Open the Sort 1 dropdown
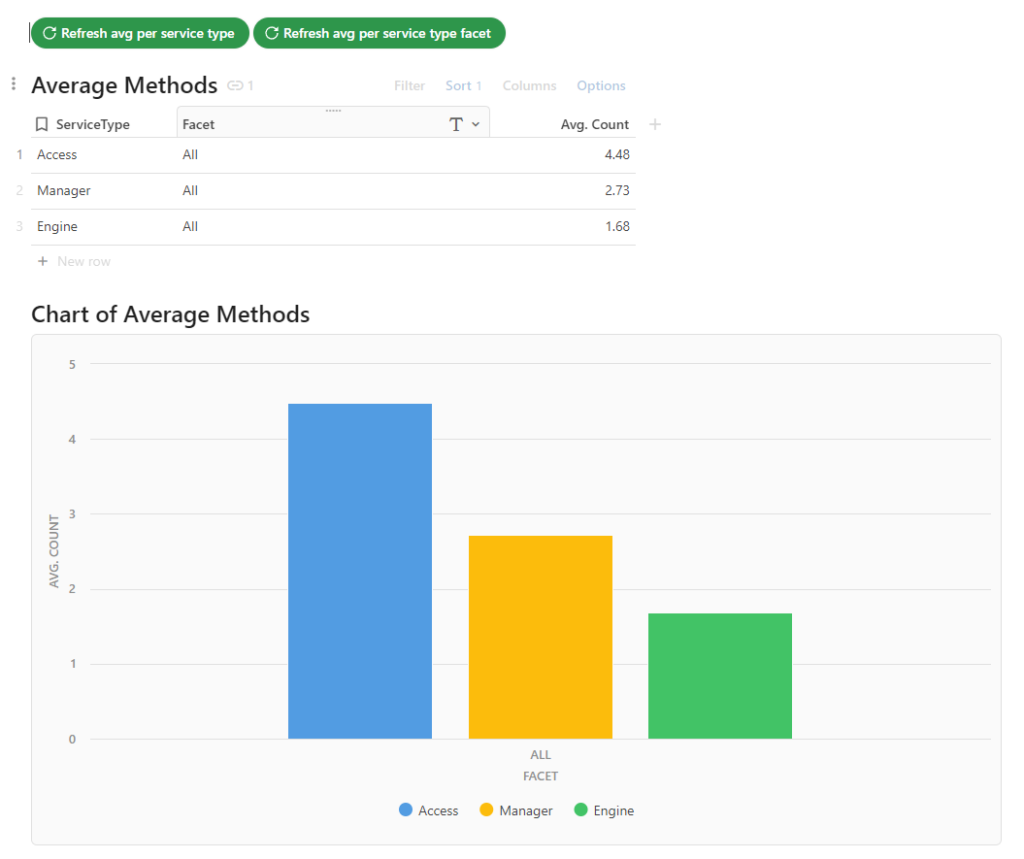This screenshot has height=859, width=1024. [463, 86]
